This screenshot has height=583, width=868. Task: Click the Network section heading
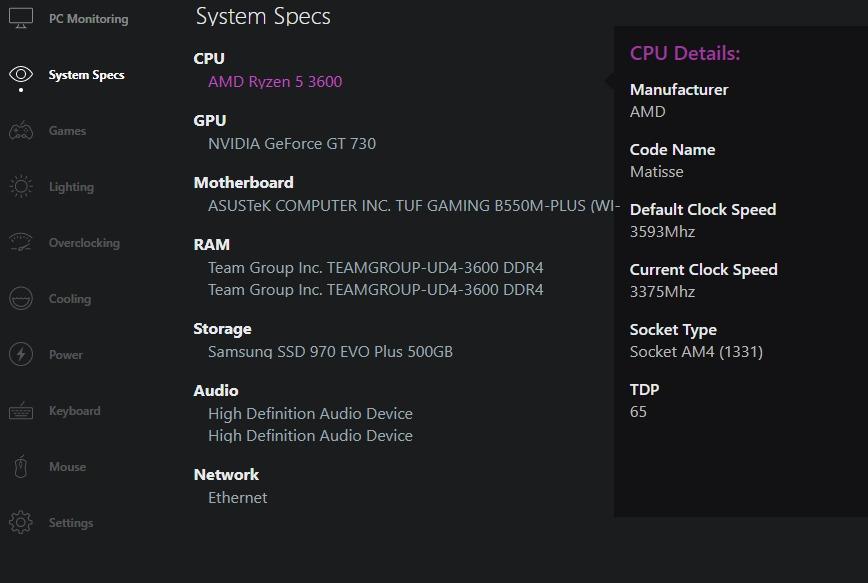(226, 475)
